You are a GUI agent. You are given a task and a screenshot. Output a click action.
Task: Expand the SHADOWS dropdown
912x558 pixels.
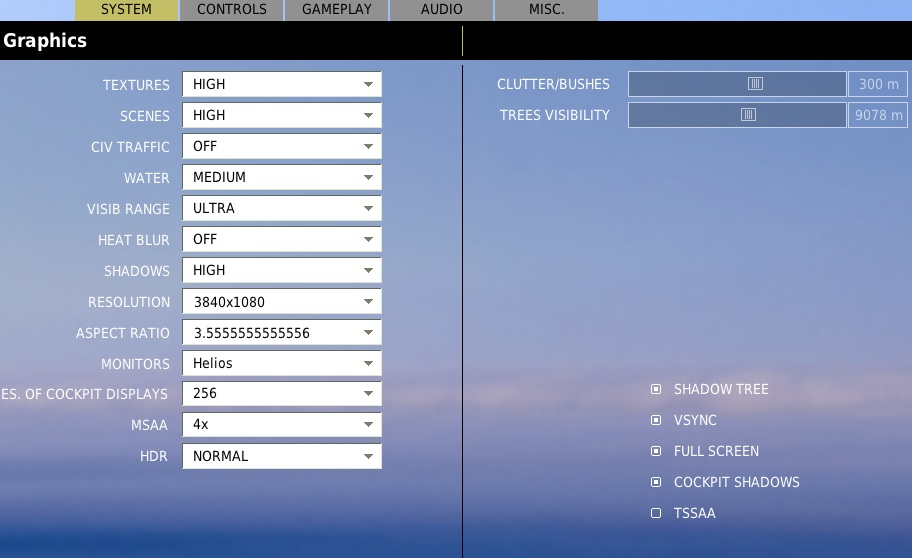click(282, 271)
